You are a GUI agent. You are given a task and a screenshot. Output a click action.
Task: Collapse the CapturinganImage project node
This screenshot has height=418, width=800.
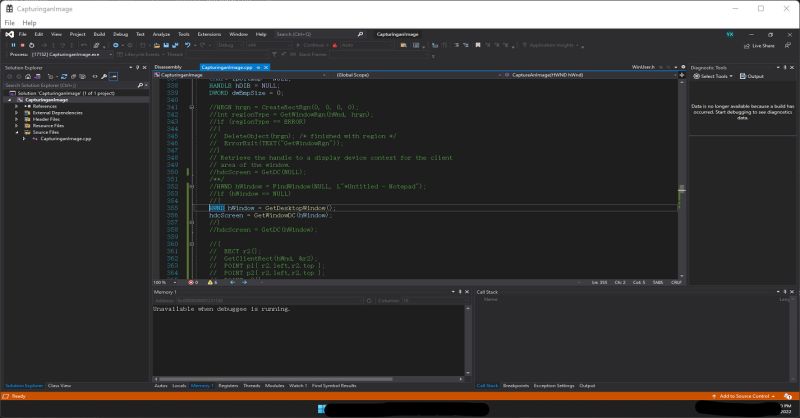[10, 100]
